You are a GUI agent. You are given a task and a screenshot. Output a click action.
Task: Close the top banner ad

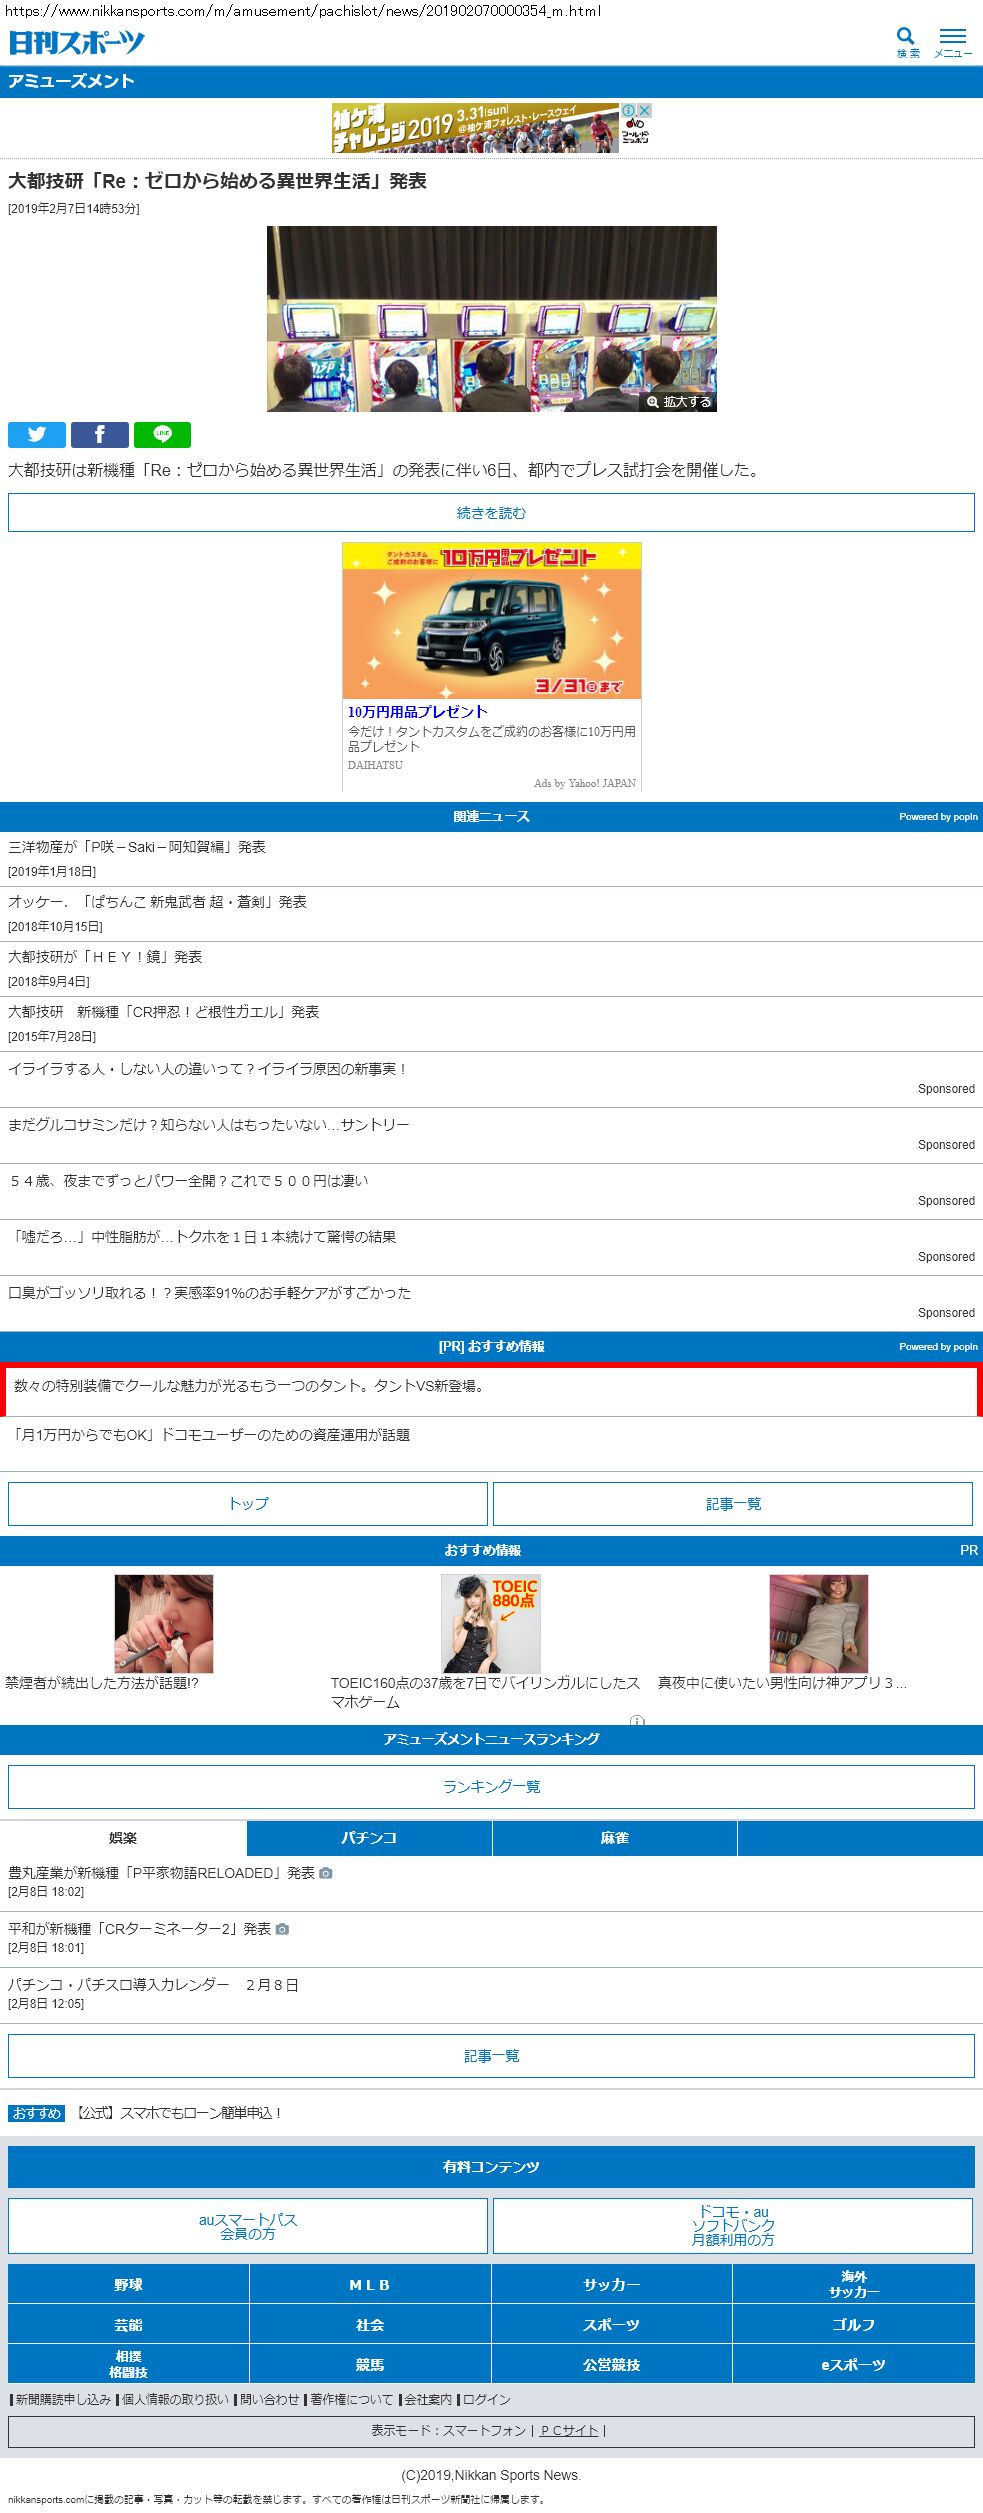(x=645, y=110)
